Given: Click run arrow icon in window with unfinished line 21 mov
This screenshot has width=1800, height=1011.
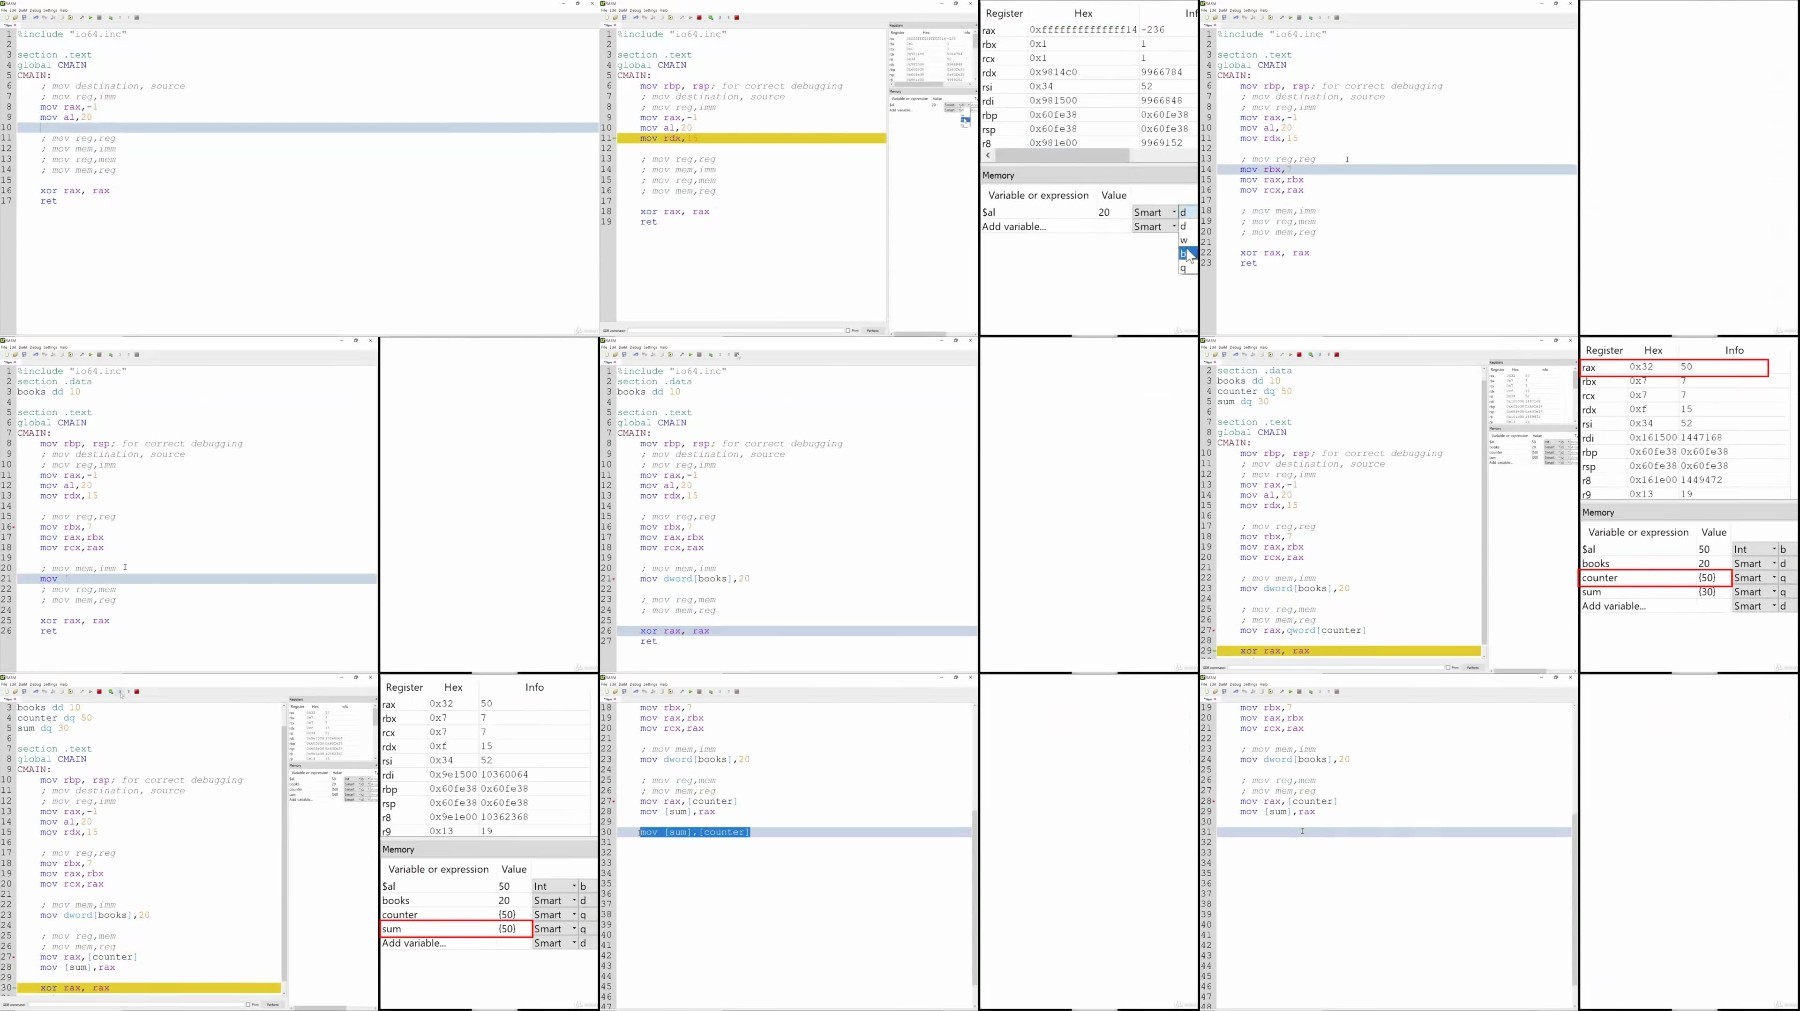Looking at the screenshot, I should tap(91, 354).
